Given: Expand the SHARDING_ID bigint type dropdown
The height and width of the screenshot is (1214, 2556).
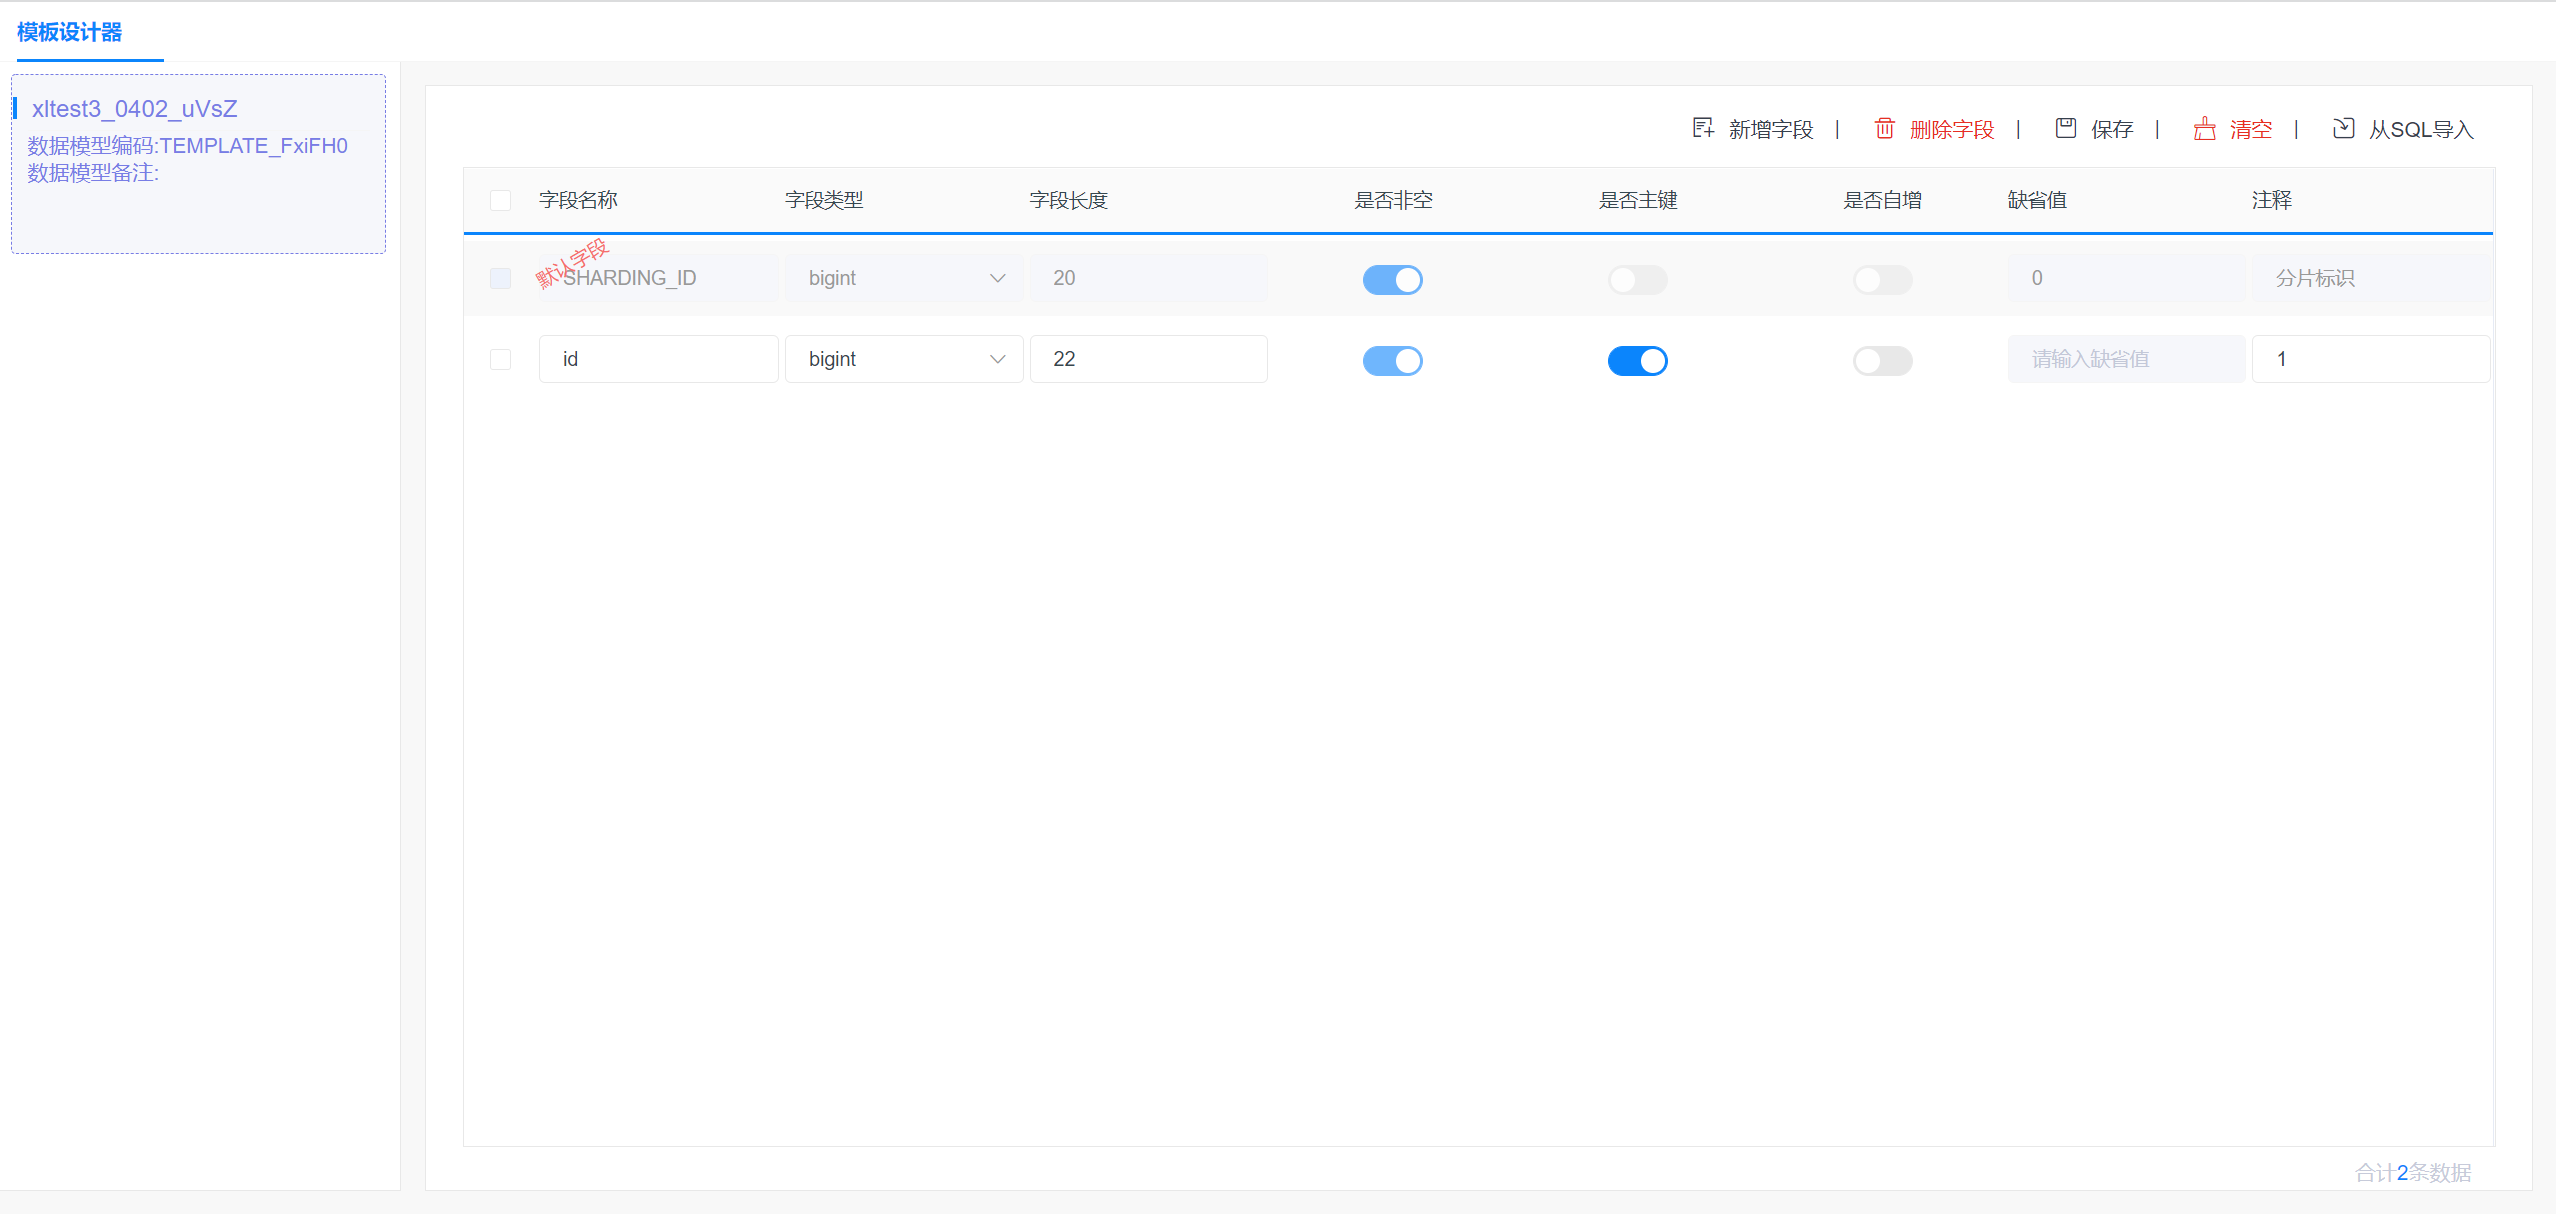Looking at the screenshot, I should (x=903, y=278).
